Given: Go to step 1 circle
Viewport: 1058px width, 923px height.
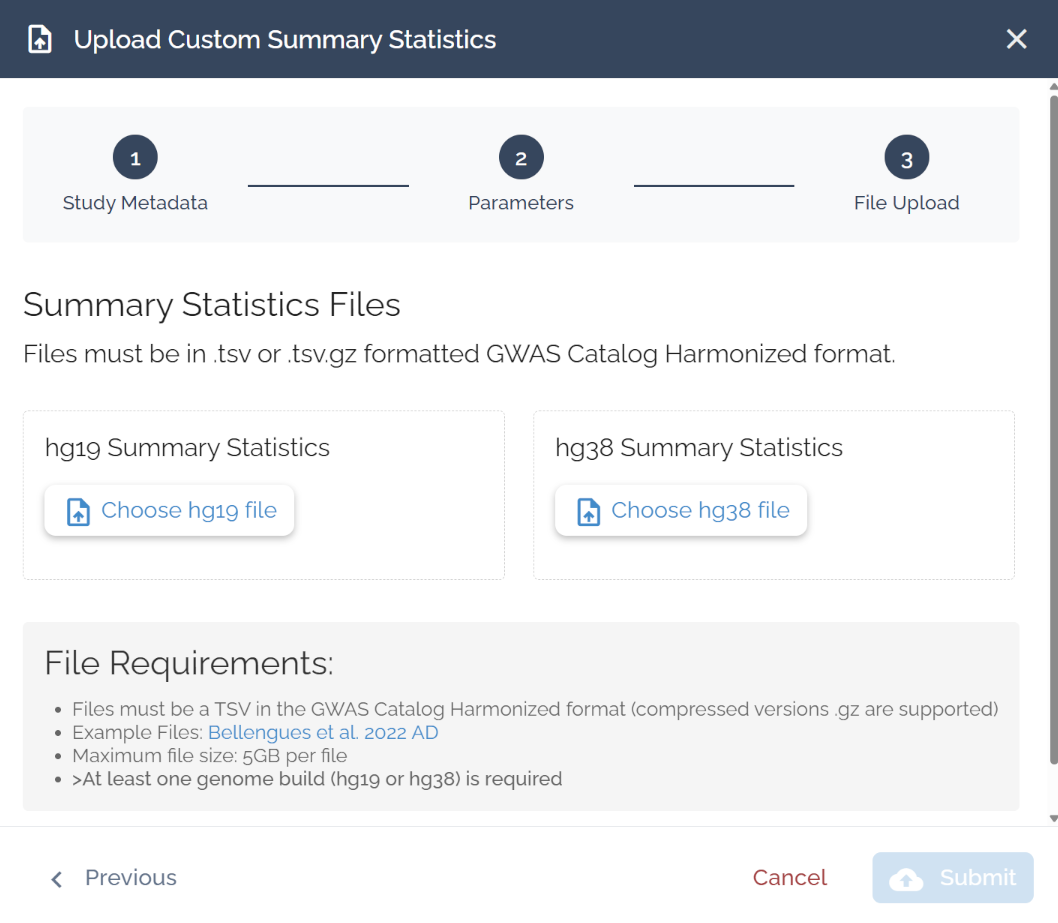Looking at the screenshot, I should tap(135, 158).
